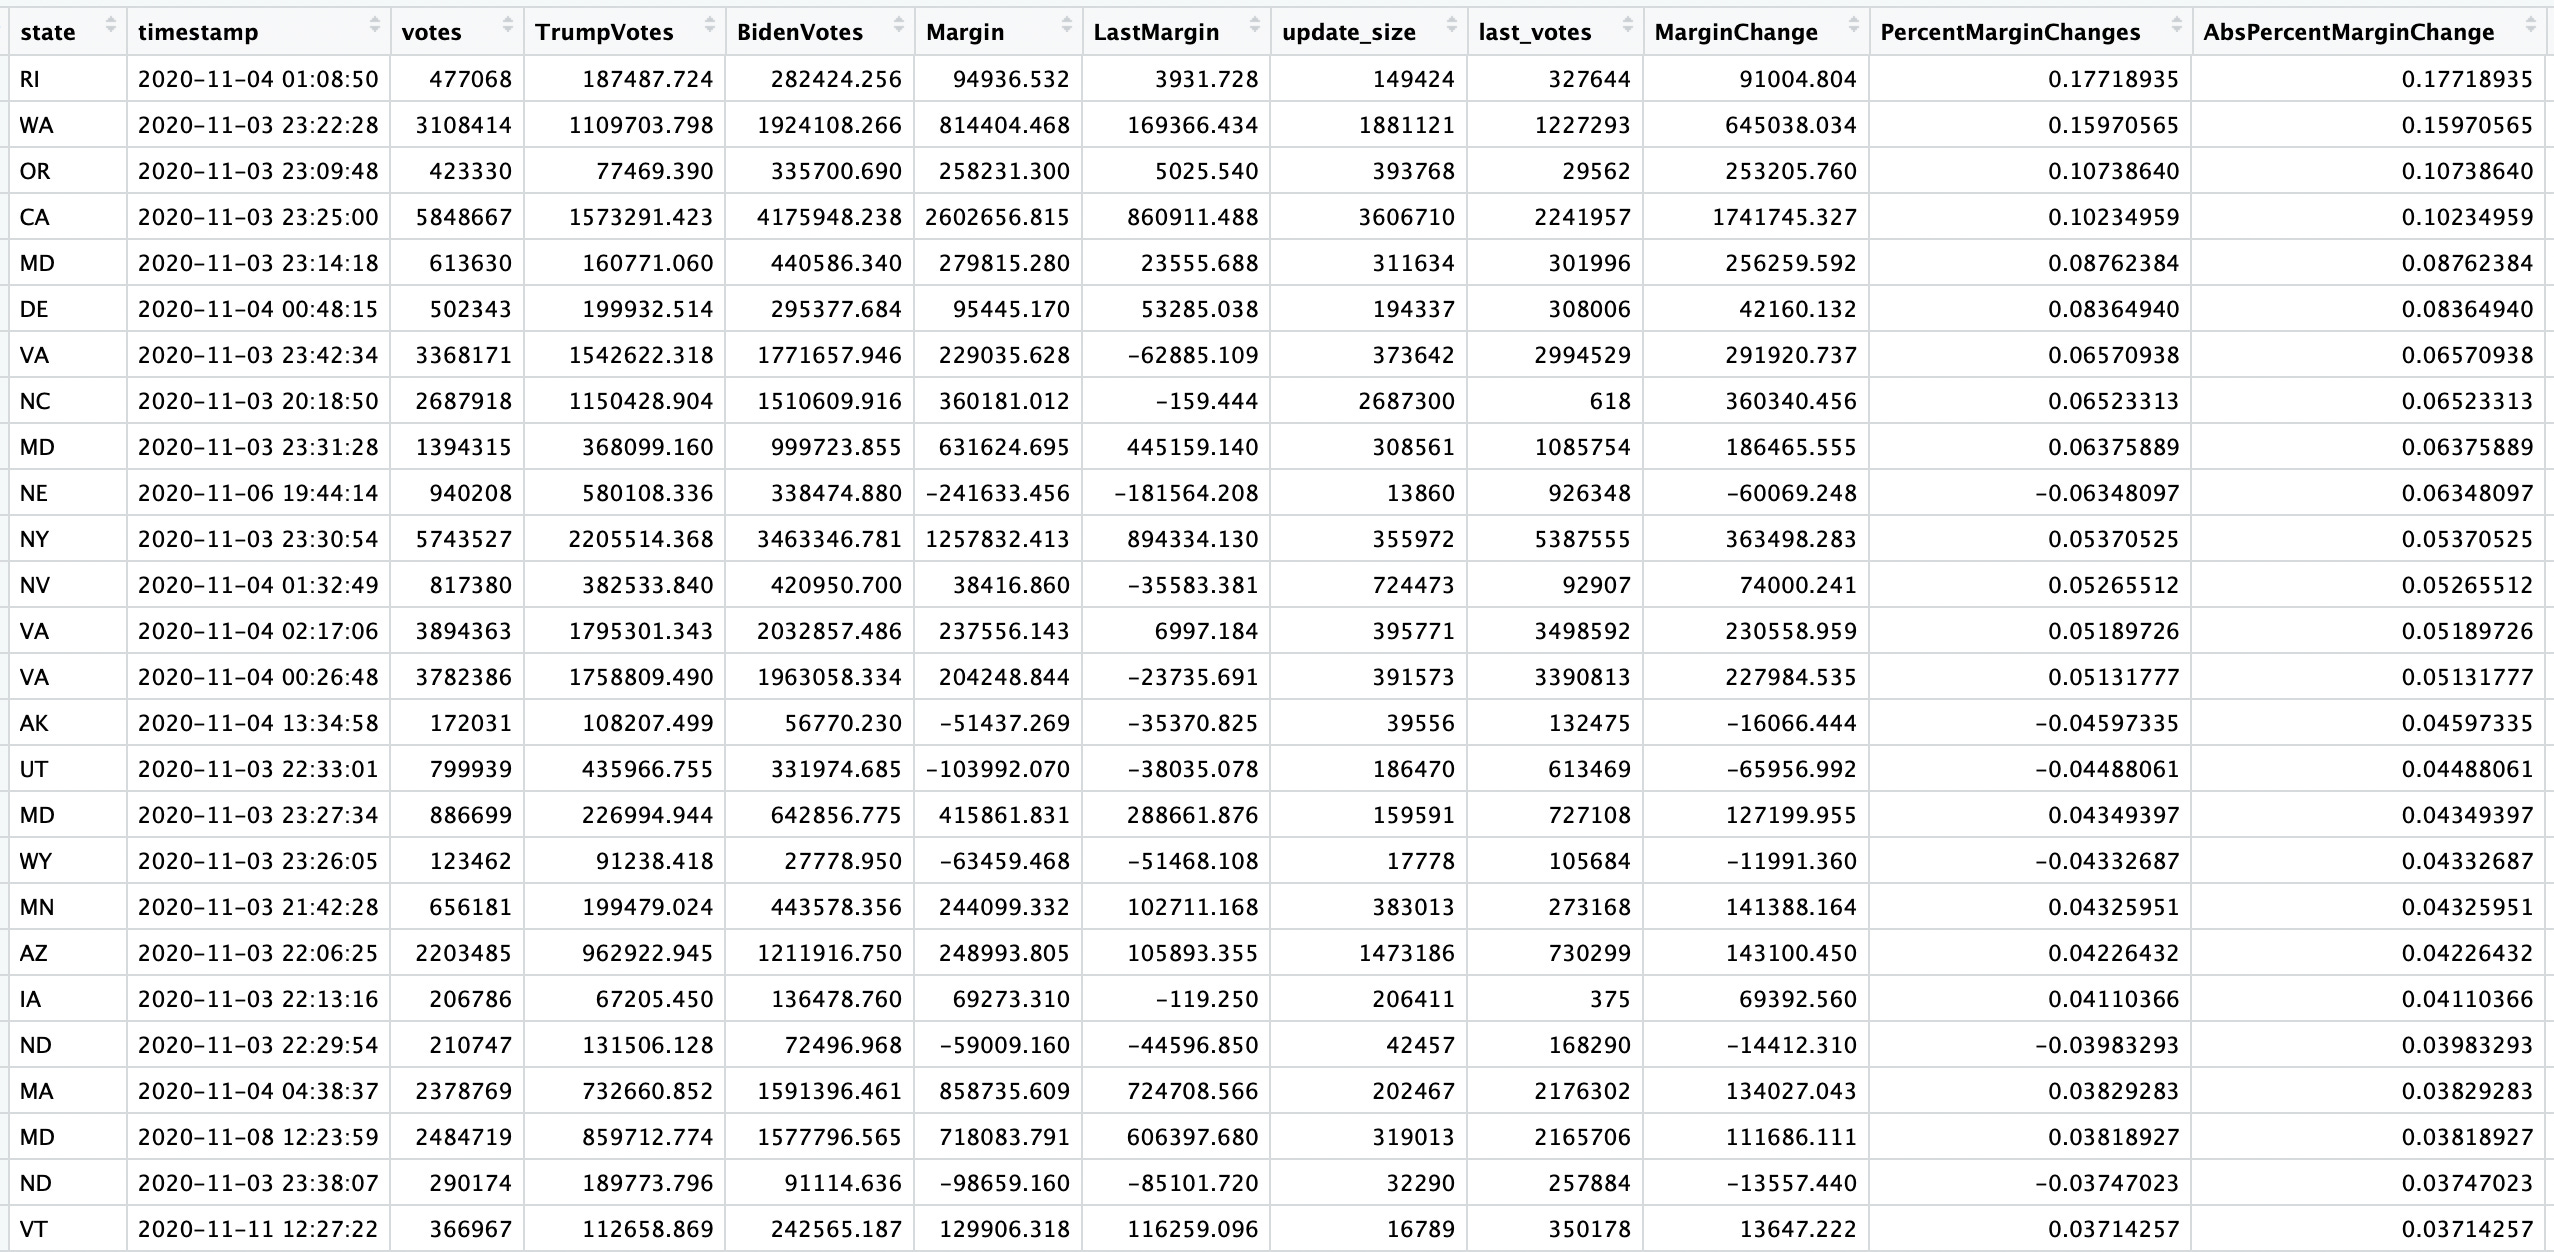
Task: Click sort arrows icon for votes column
Action: point(508,25)
